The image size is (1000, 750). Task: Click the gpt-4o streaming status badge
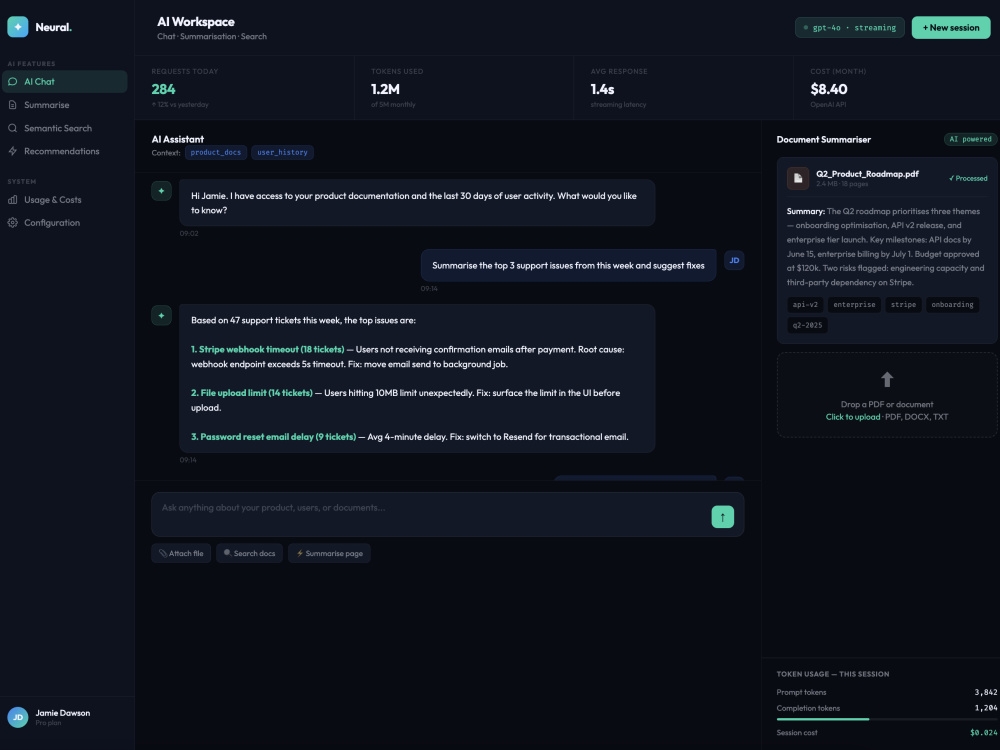(849, 27)
